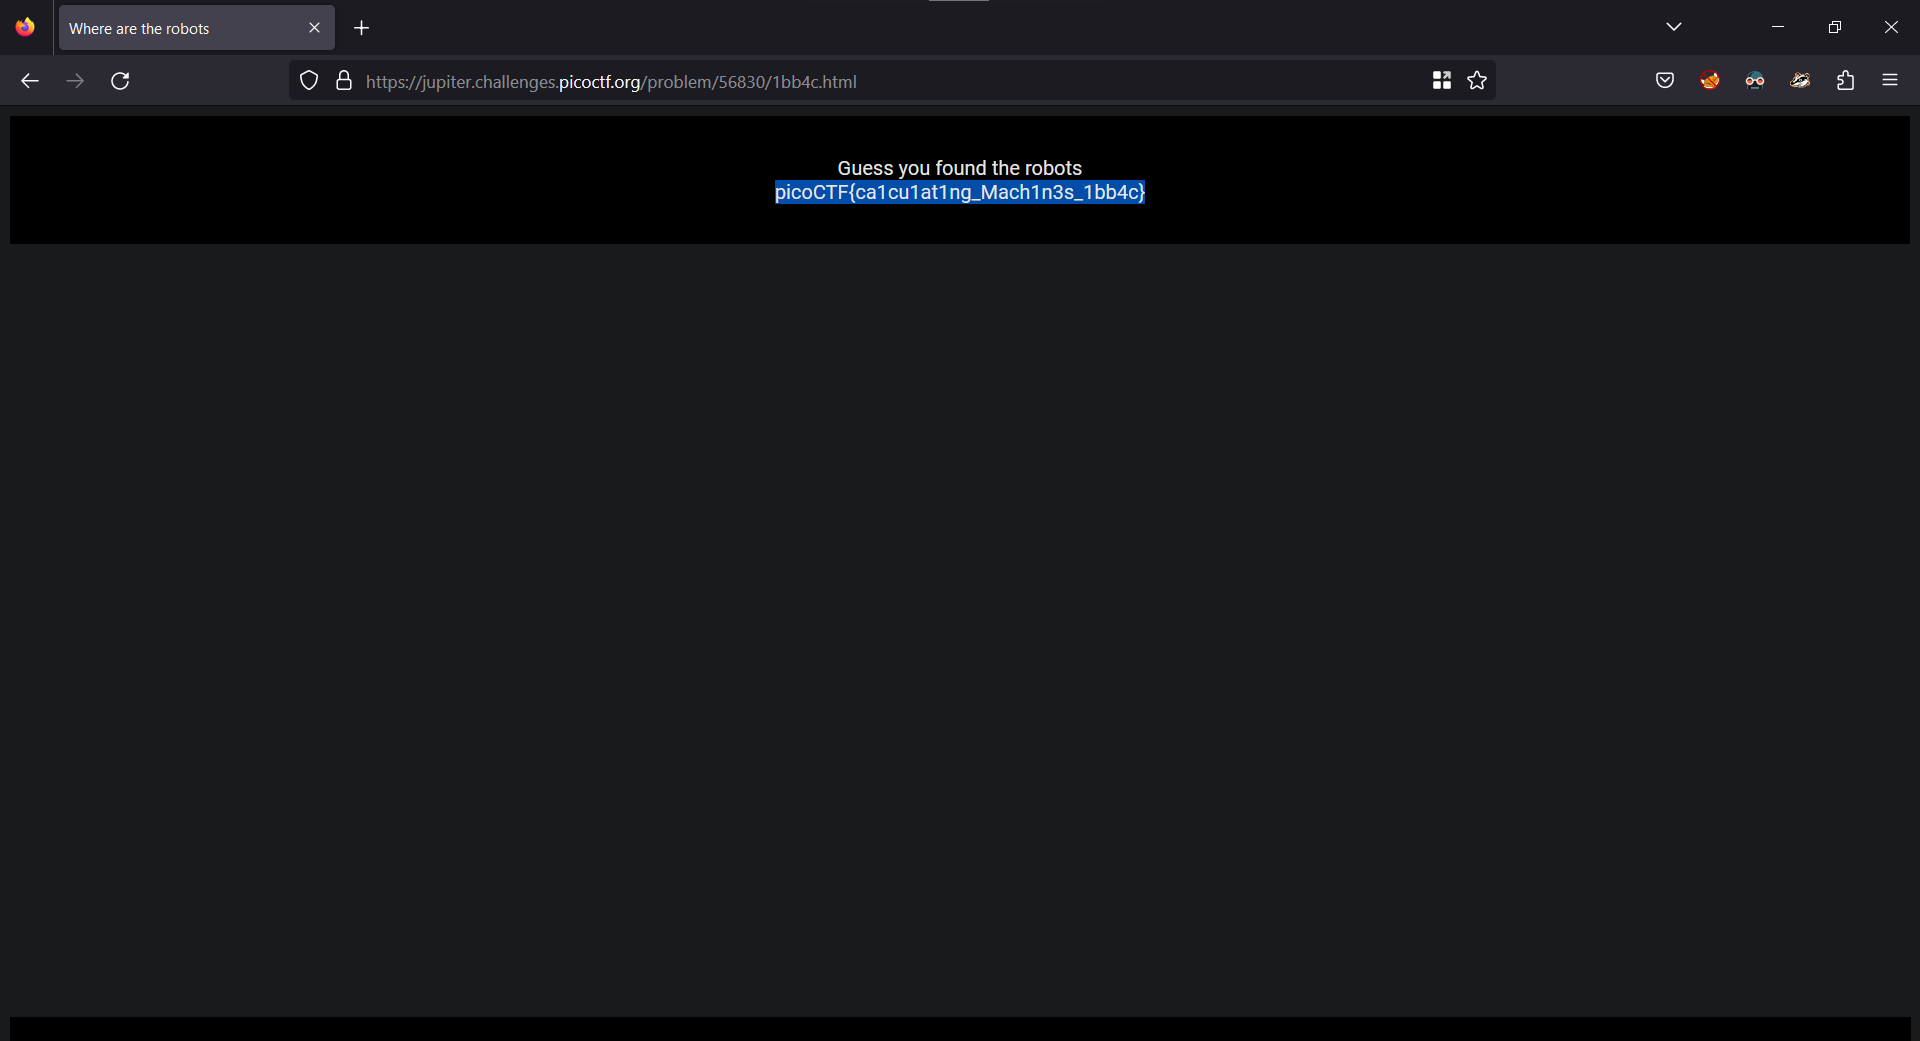Close the Firefox window
The image size is (1920, 1041).
1891,27
